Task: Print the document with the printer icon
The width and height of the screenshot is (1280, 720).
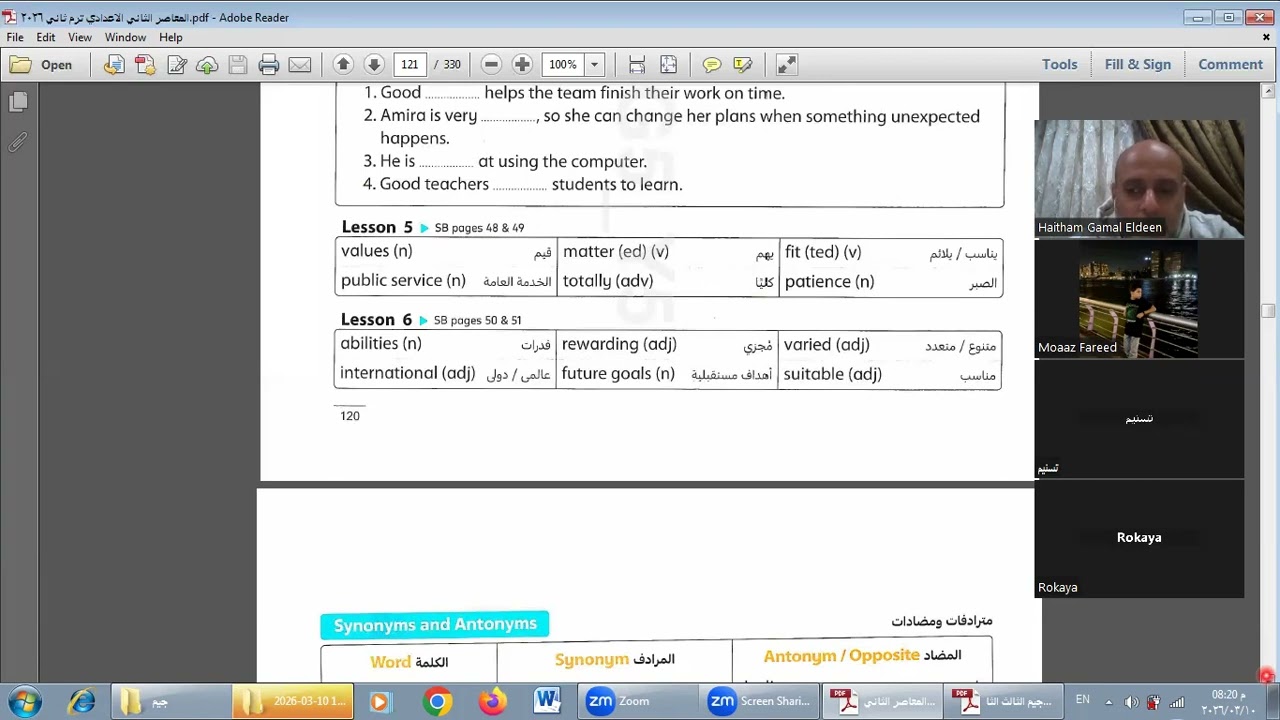Action: 268,65
